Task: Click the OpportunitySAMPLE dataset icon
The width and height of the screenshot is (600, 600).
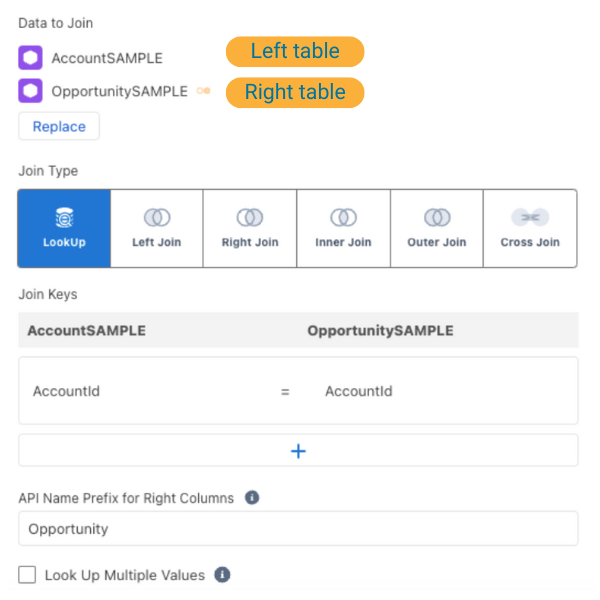Action: [30, 91]
